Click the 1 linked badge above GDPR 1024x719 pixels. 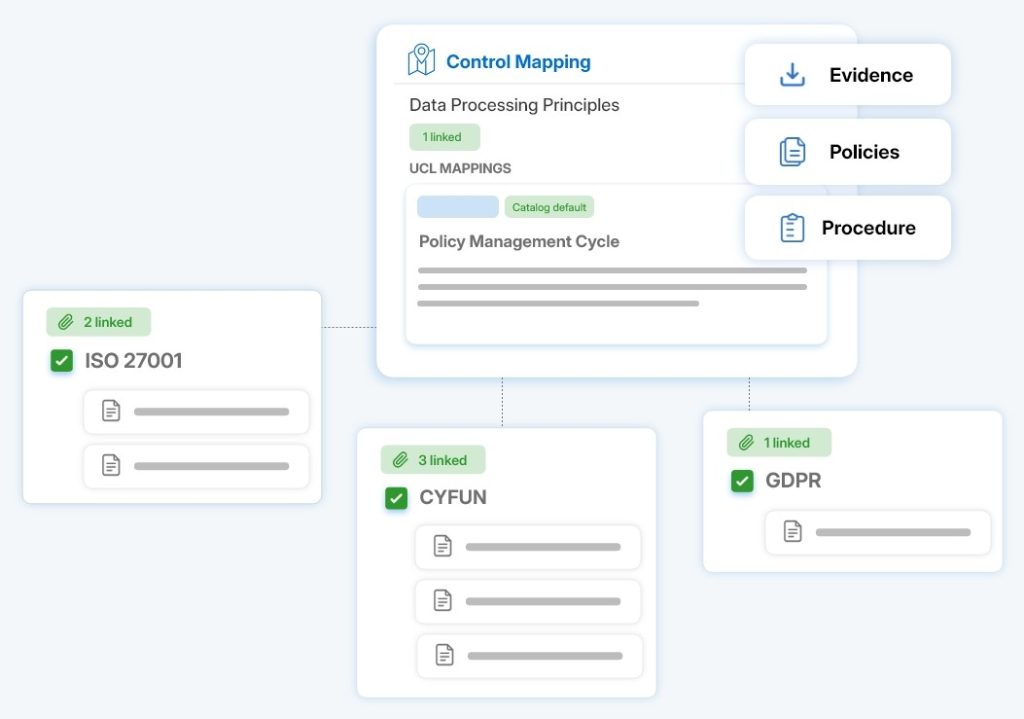point(779,443)
